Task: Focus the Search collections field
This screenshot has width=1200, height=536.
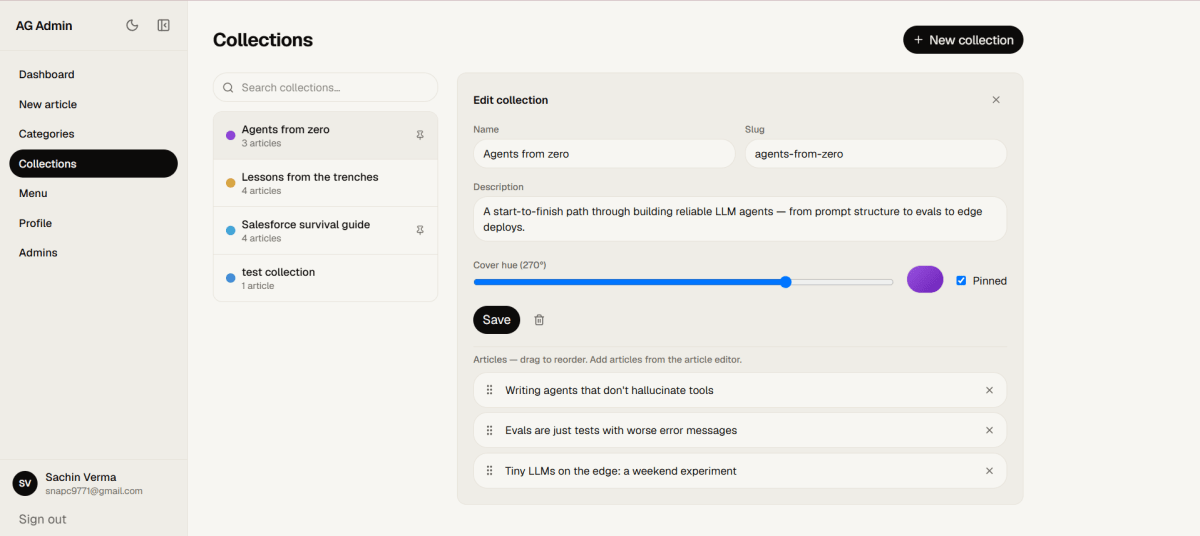Action: pos(325,87)
